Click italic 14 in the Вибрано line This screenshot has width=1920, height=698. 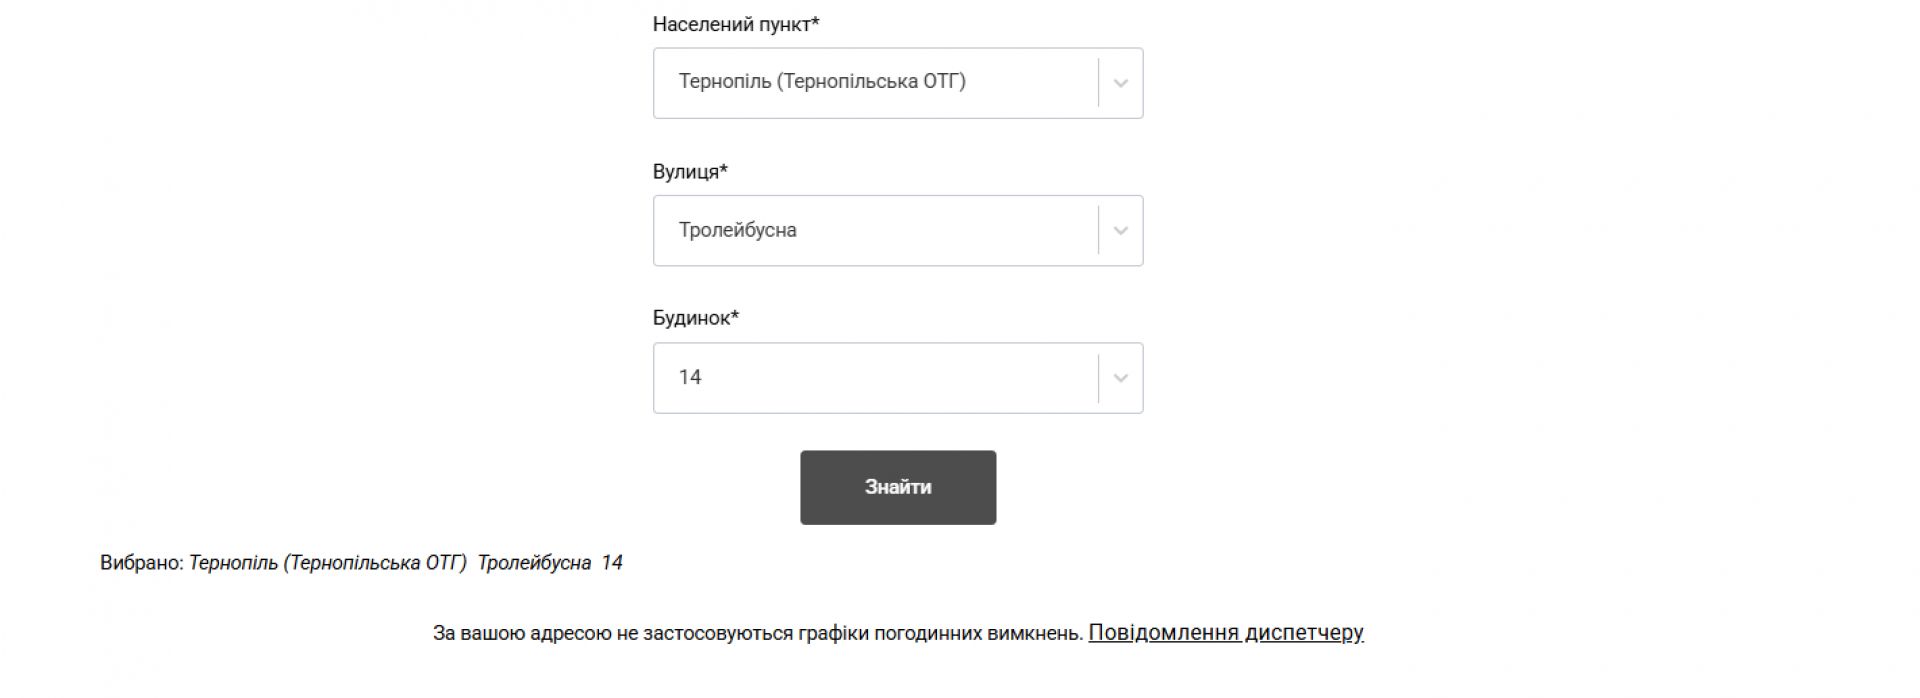click(x=612, y=563)
